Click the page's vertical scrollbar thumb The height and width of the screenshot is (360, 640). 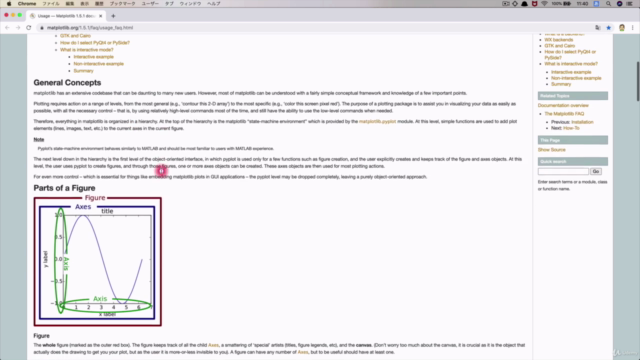pyautogui.click(x=638, y=81)
